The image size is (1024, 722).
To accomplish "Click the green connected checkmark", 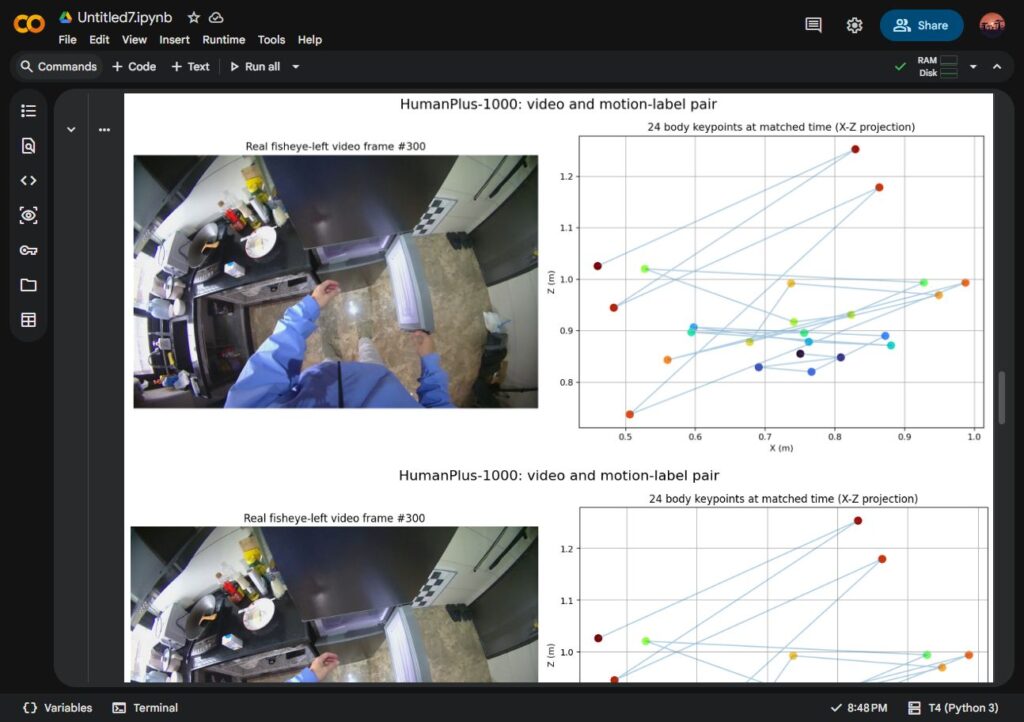I will pos(901,67).
